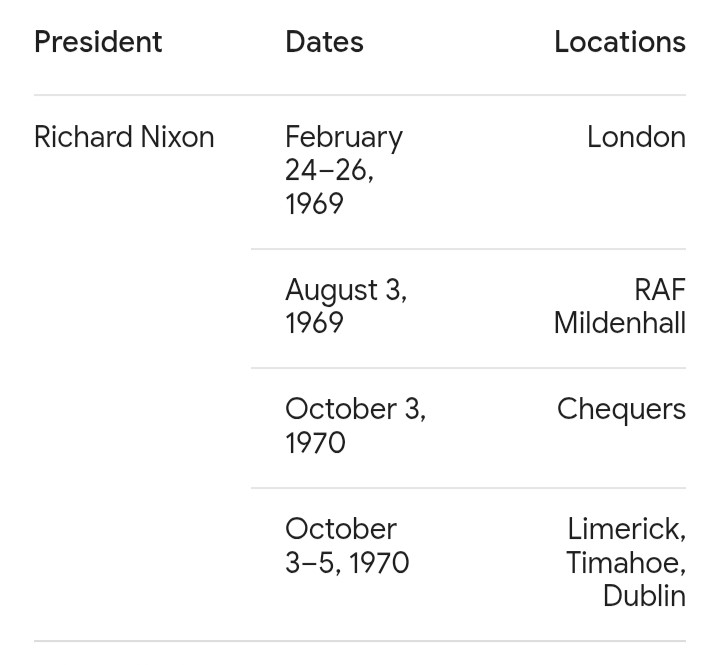Click the Chequers location entry
Viewport: 720px width, 665px height.
[x=621, y=409]
